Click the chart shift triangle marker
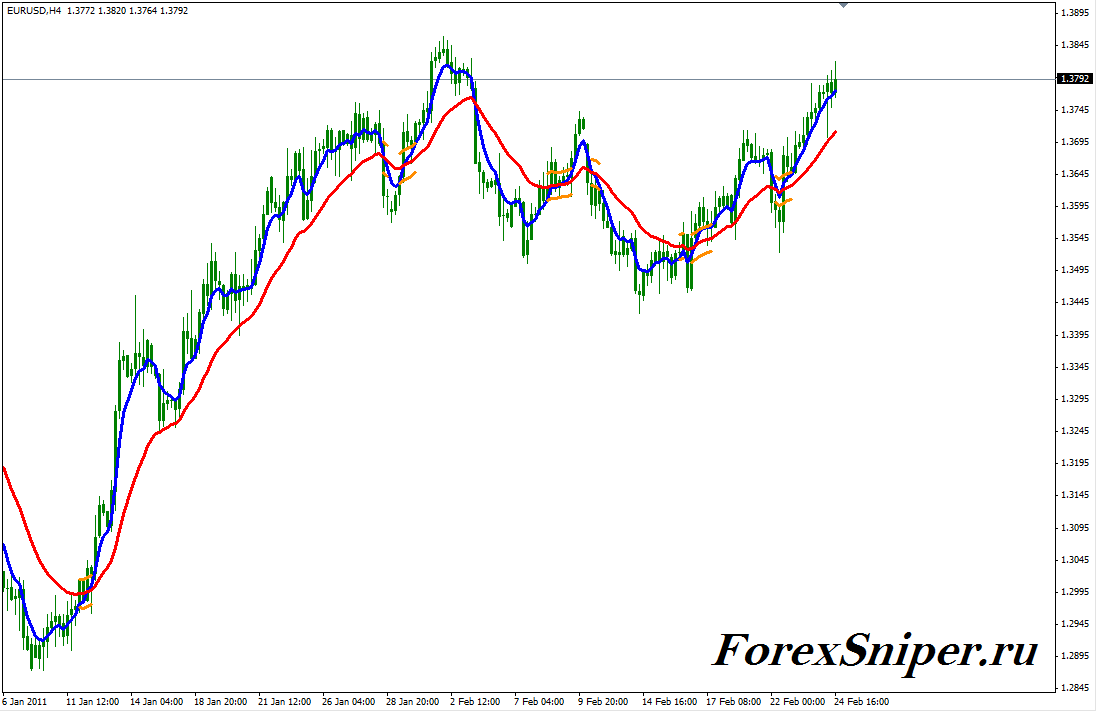Image resolution: width=1097 pixels, height=712 pixels. (x=844, y=5)
